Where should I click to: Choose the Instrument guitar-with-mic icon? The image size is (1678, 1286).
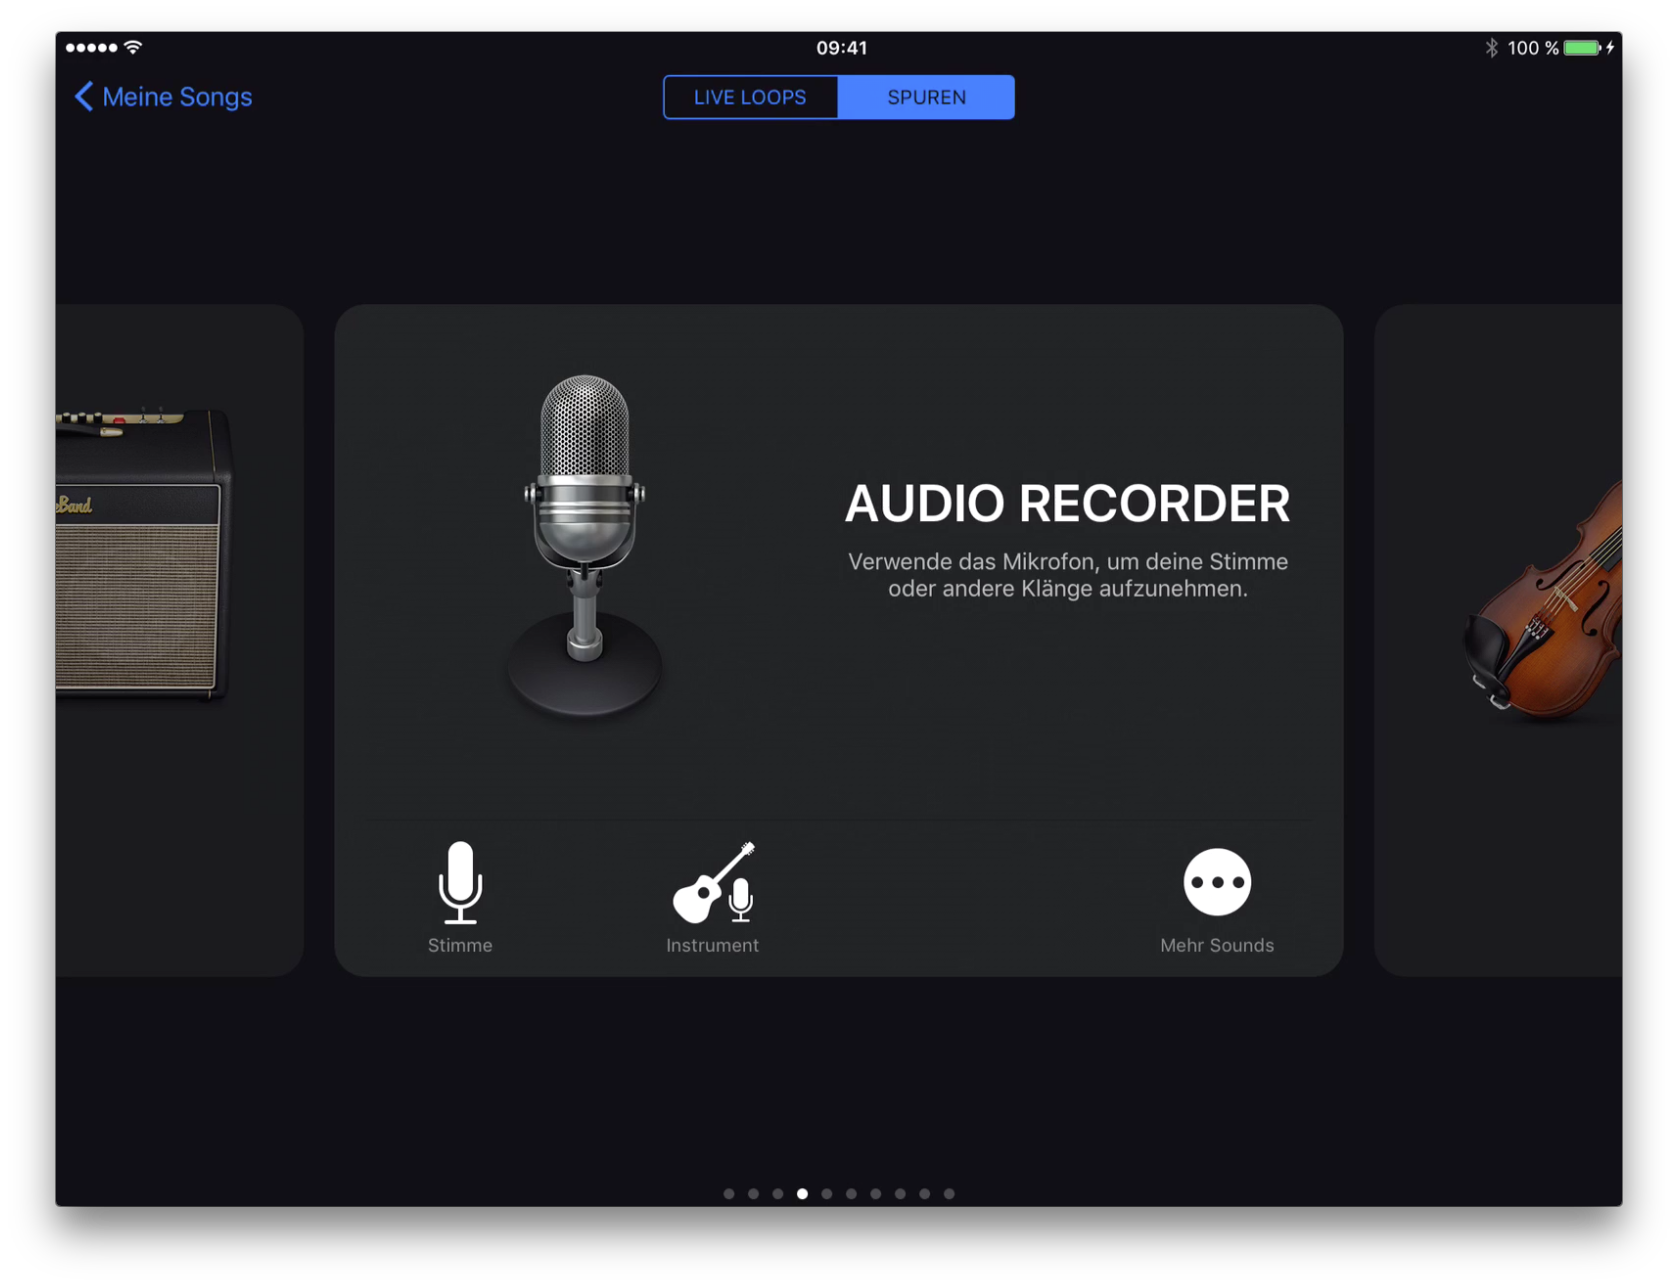[x=713, y=883]
